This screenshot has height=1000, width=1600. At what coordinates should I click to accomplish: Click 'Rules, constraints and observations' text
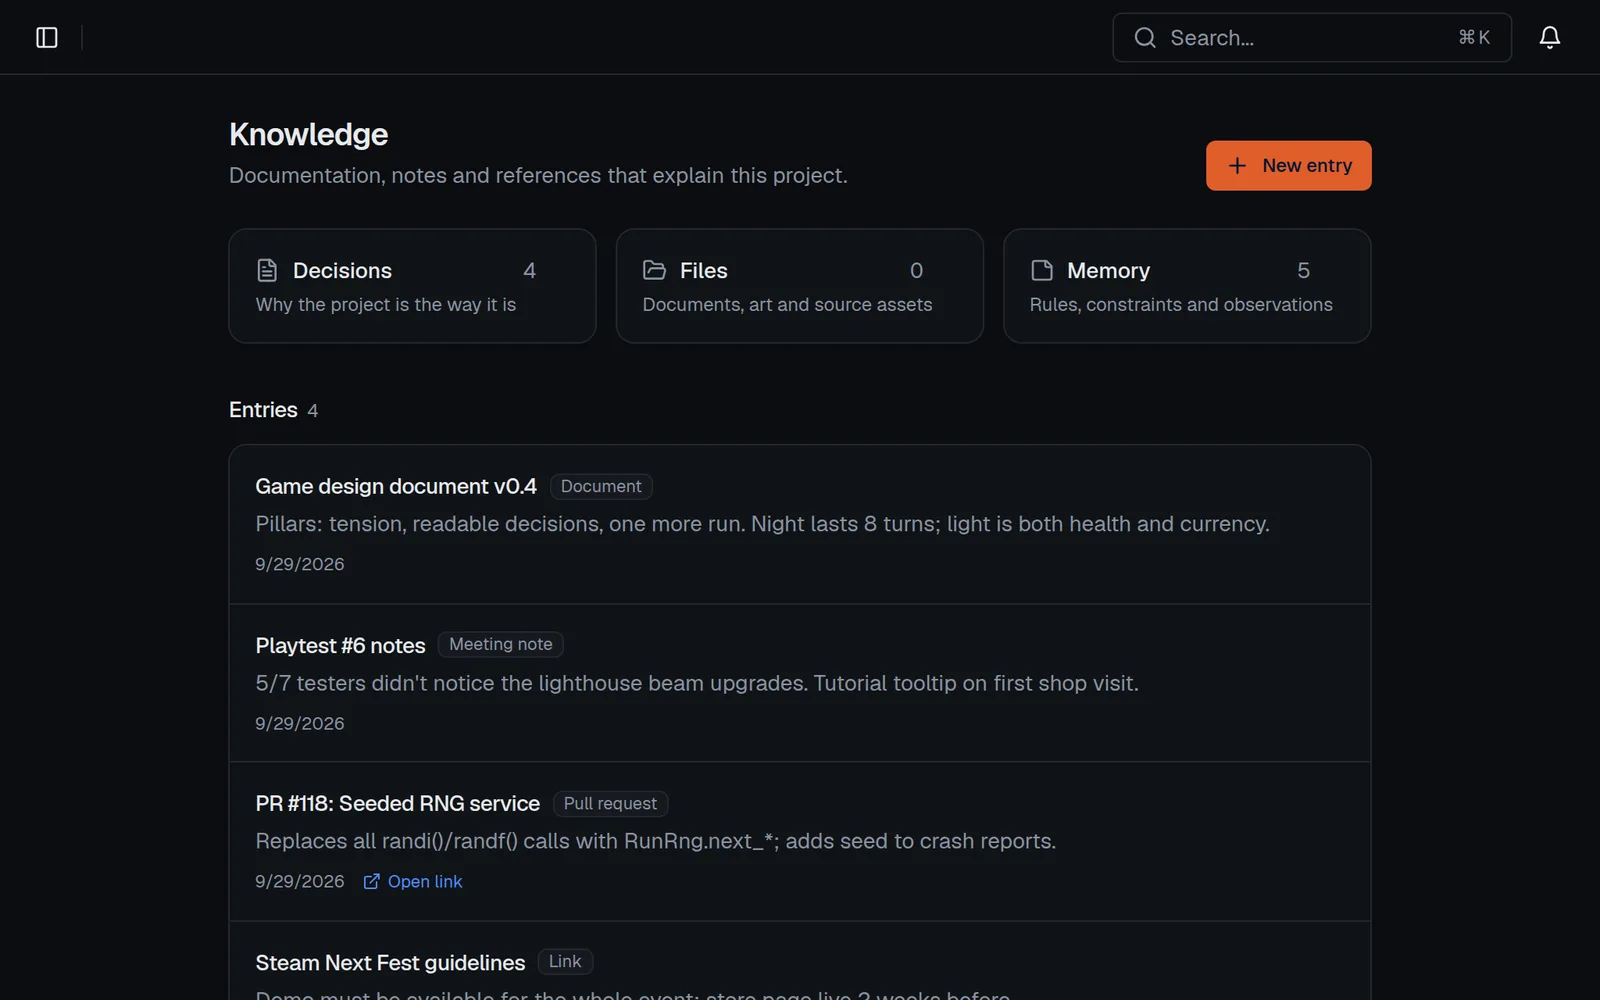(1181, 305)
